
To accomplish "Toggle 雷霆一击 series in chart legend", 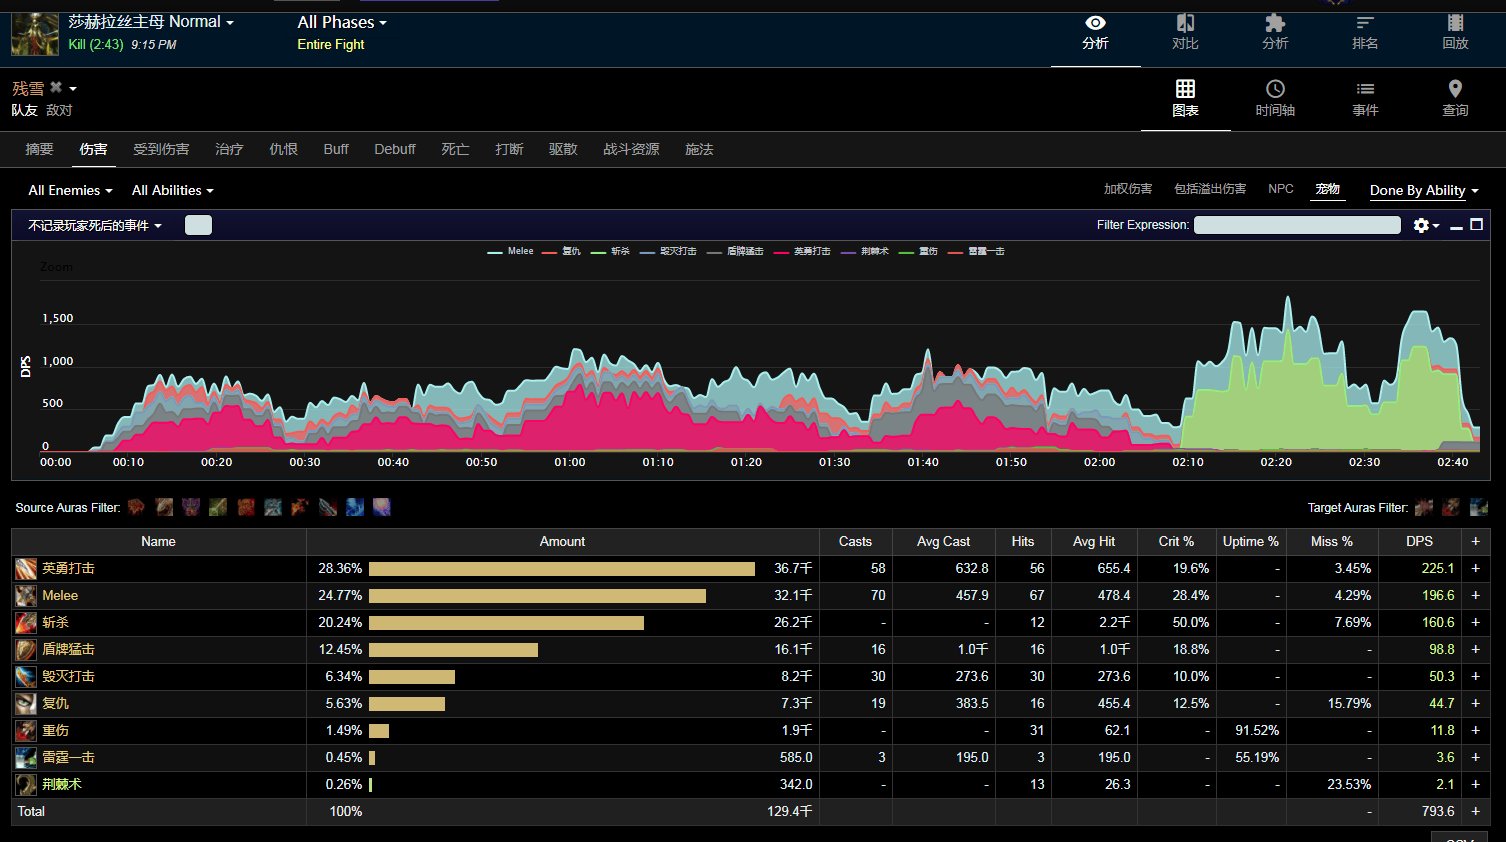I will pos(976,252).
